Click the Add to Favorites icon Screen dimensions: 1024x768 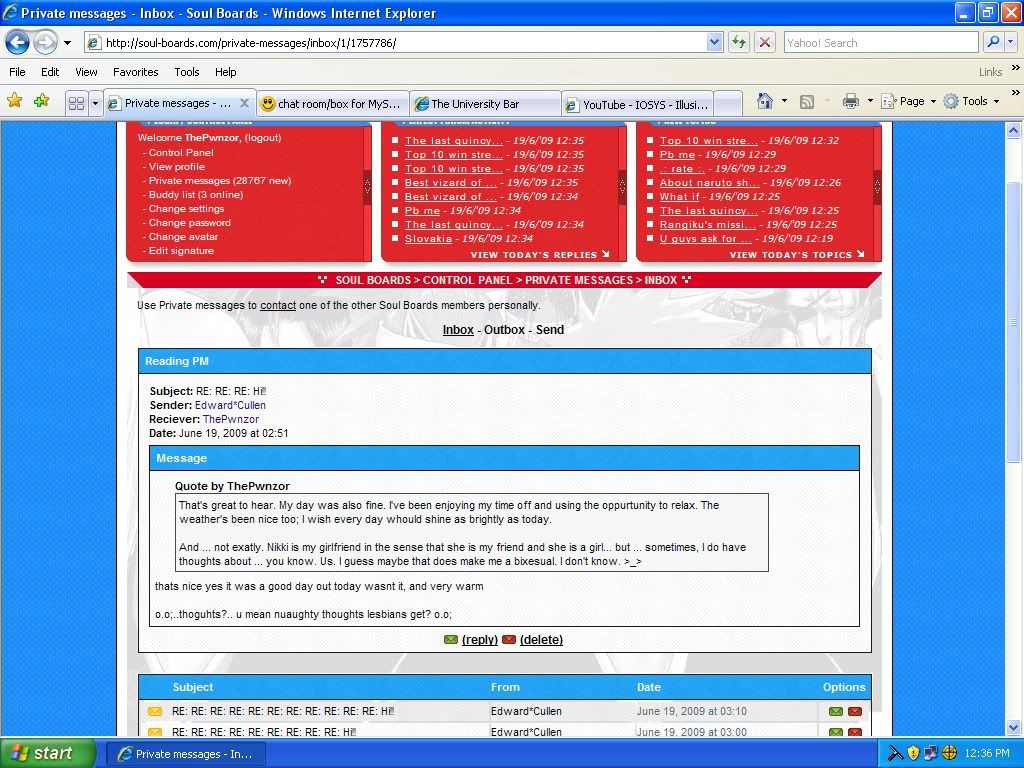click(x=41, y=101)
